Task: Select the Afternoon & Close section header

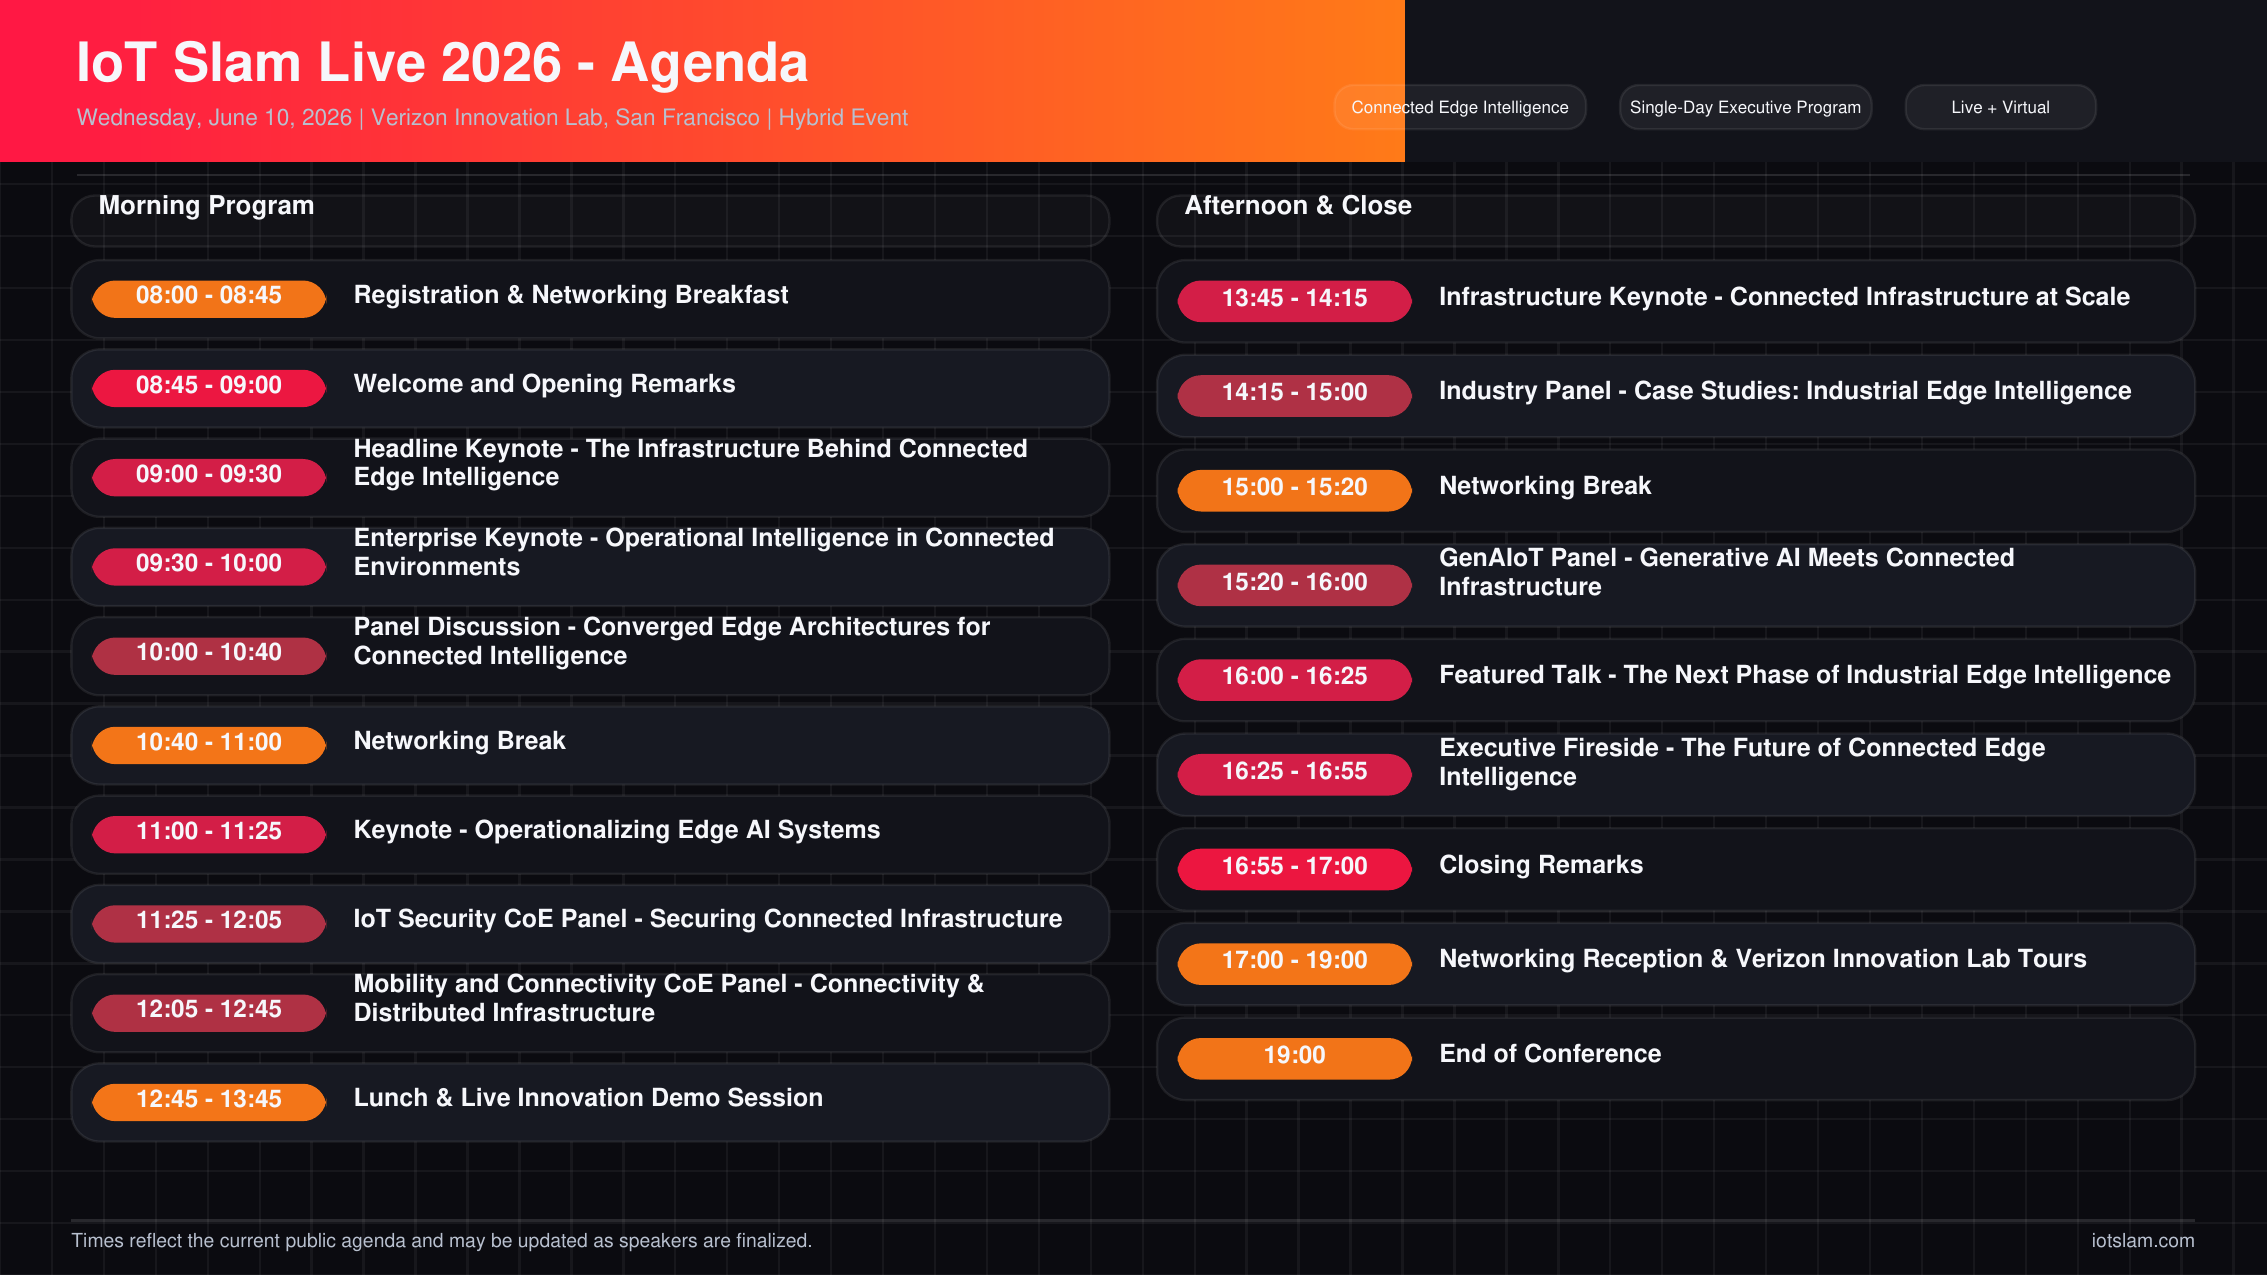Action: (1297, 206)
